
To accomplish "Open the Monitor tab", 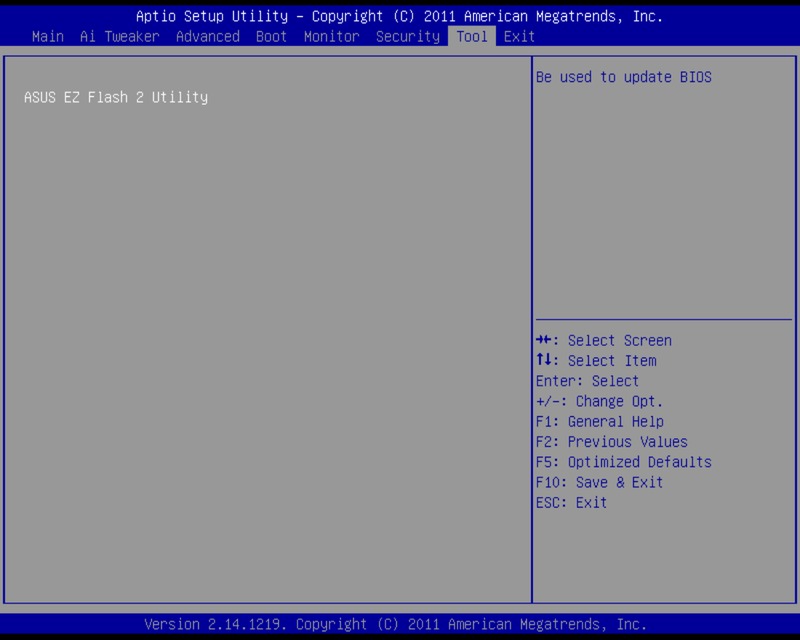I will pos(331,37).
